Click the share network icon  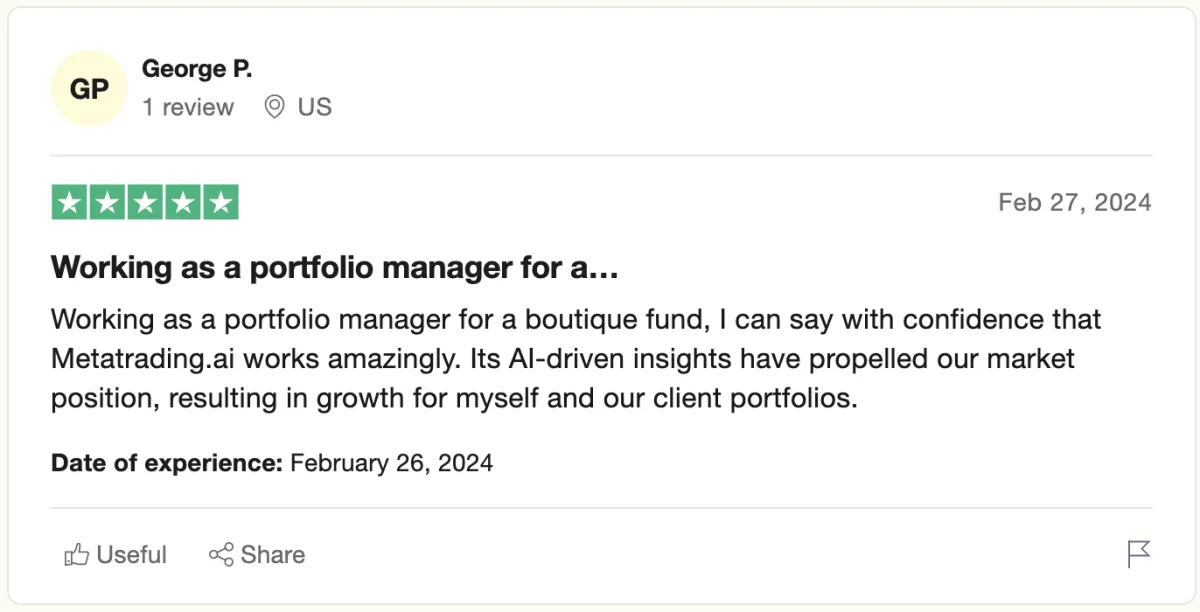[x=221, y=555]
